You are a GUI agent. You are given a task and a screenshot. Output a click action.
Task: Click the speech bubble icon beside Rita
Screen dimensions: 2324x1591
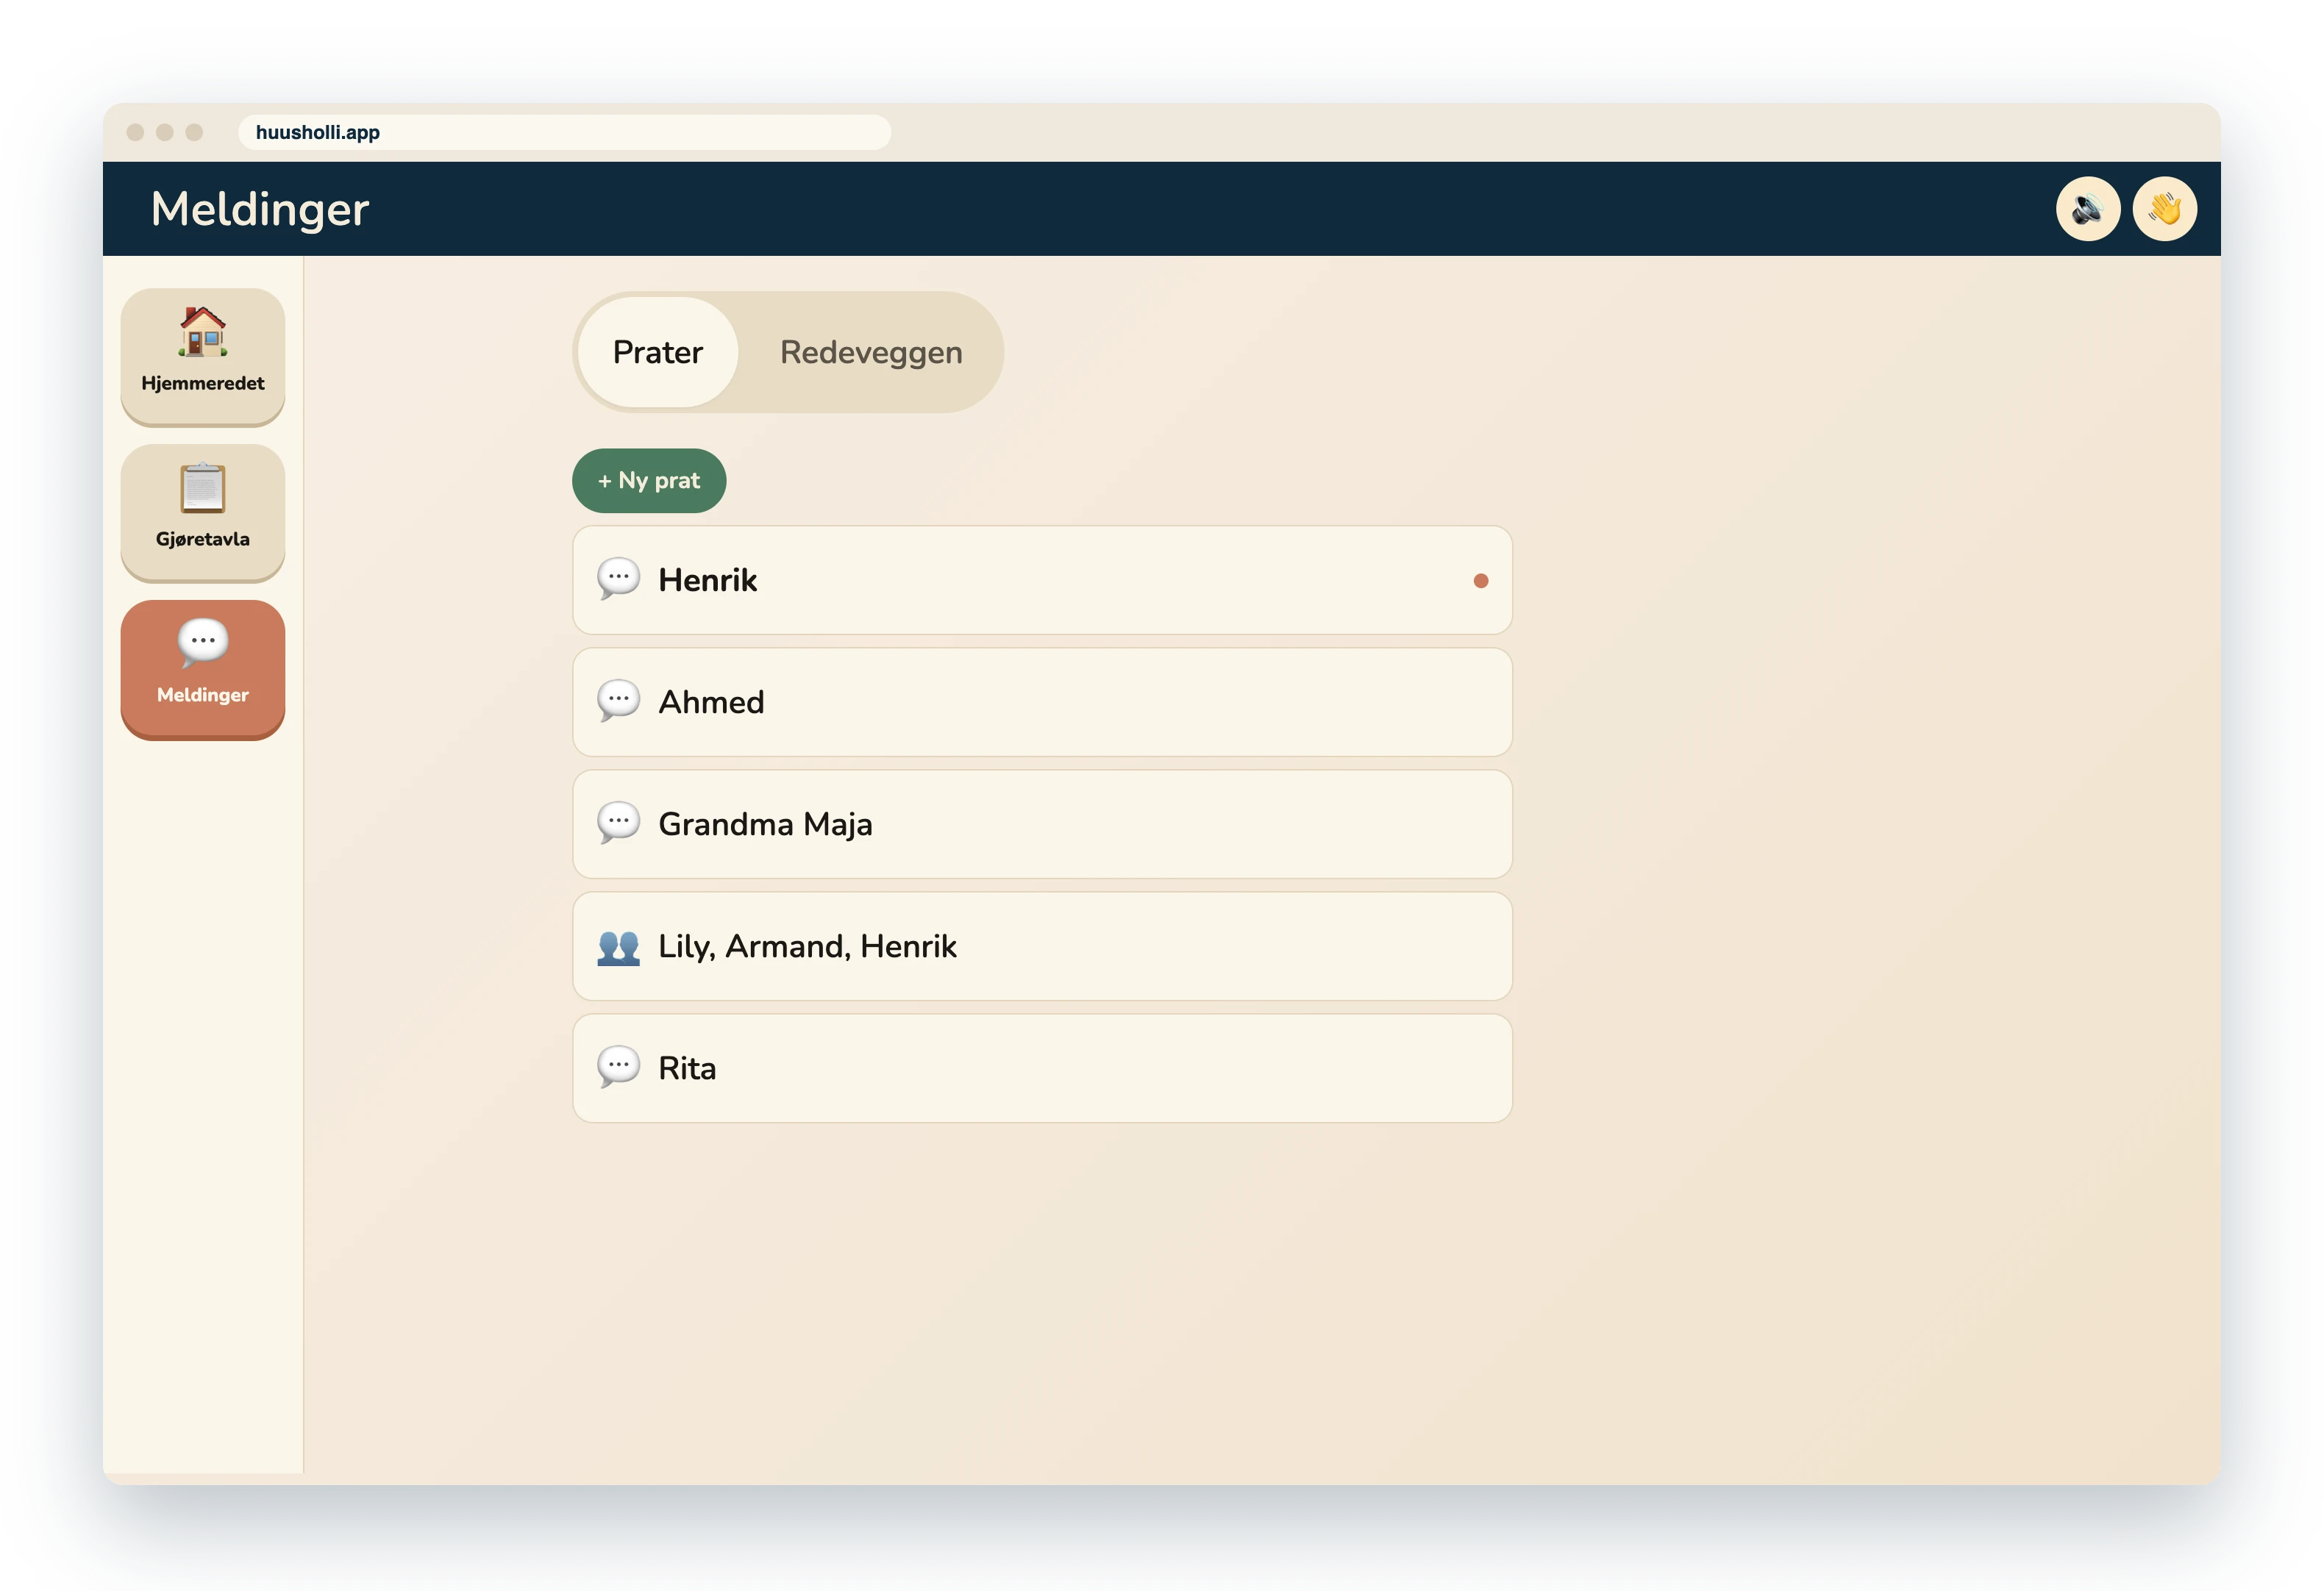(x=618, y=1067)
